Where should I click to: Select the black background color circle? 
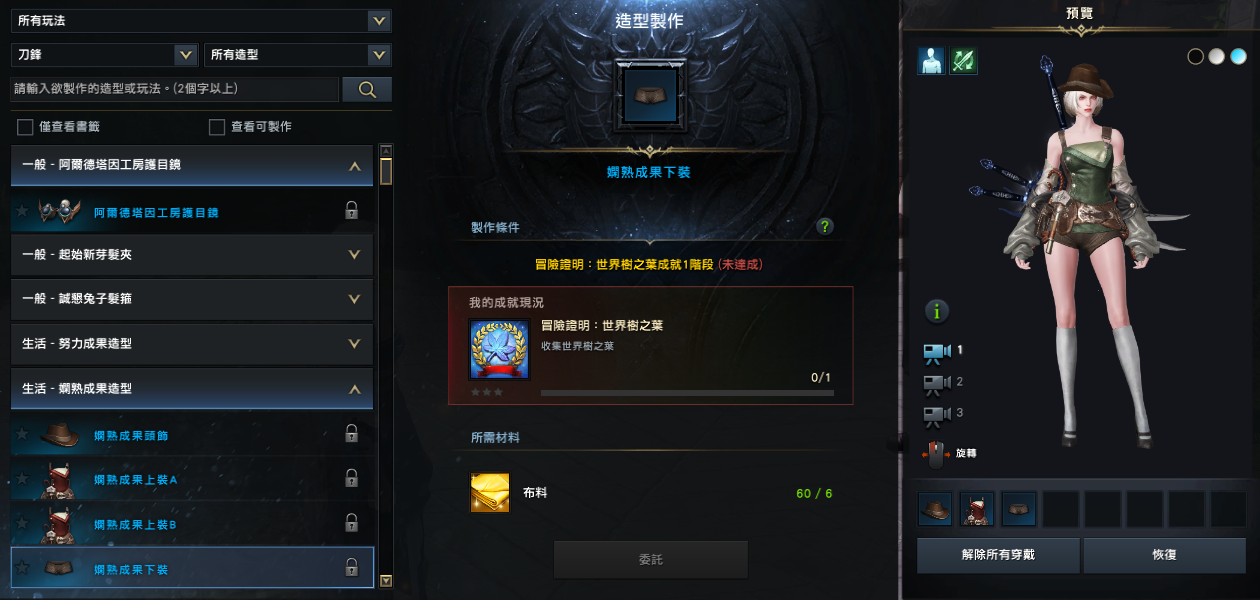(x=1195, y=57)
